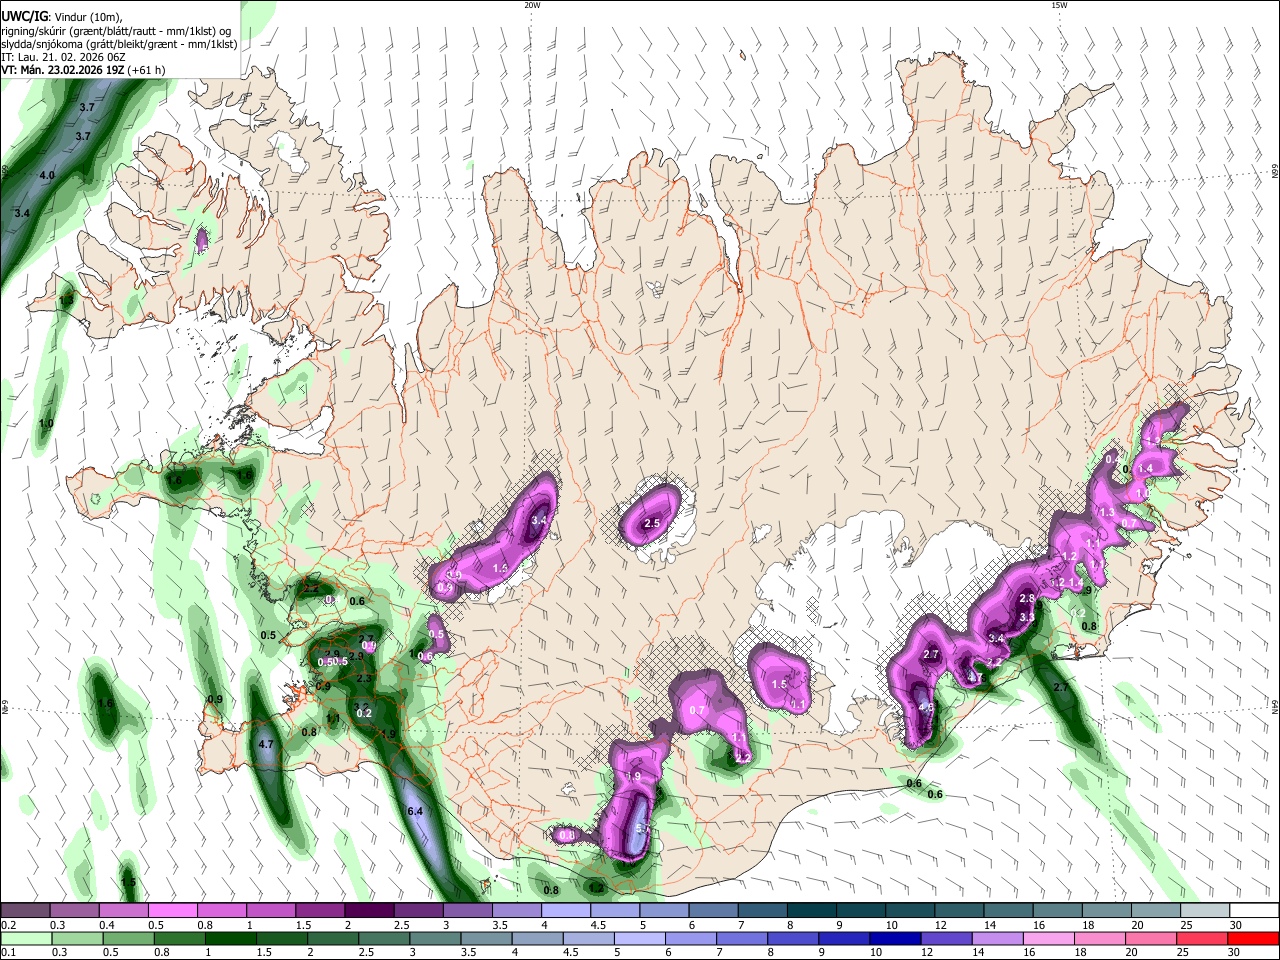This screenshot has height=960, width=1280.
Task: Select the 'VT: Mán. 23.02.2026 19Z (+61 h)' line
Action: pyautogui.click(x=83, y=70)
